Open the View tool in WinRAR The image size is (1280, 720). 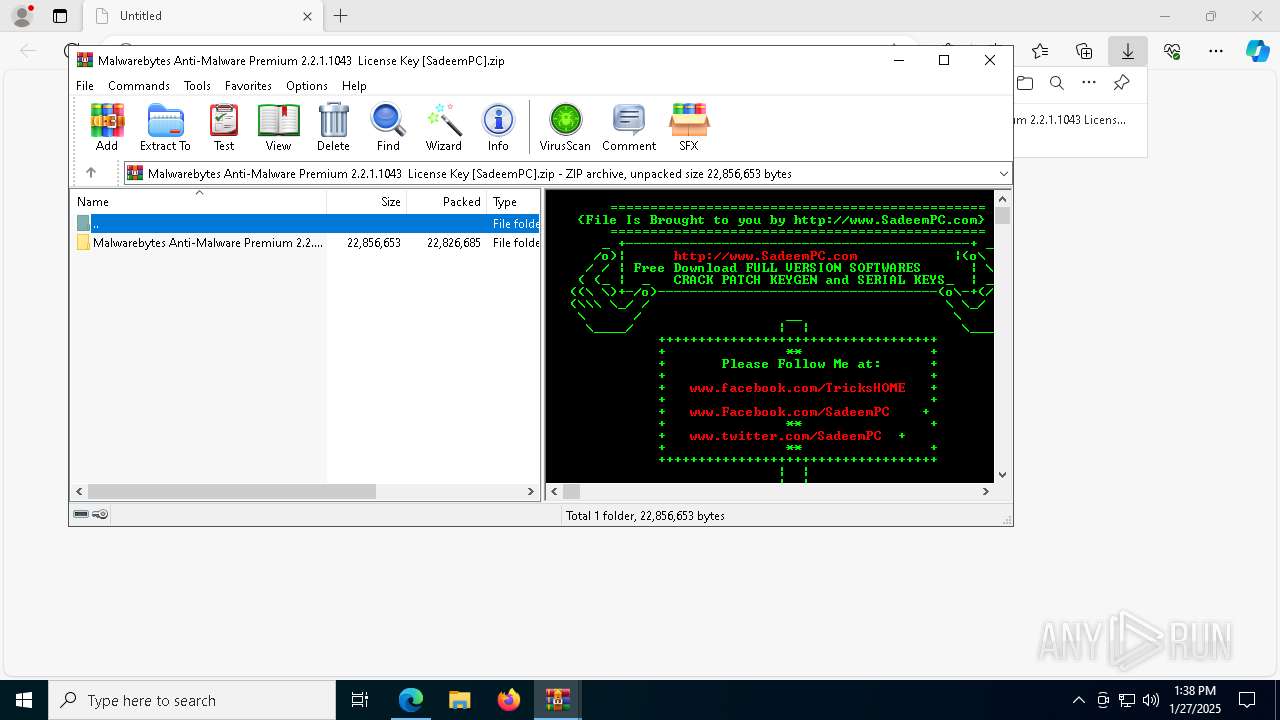(278, 127)
